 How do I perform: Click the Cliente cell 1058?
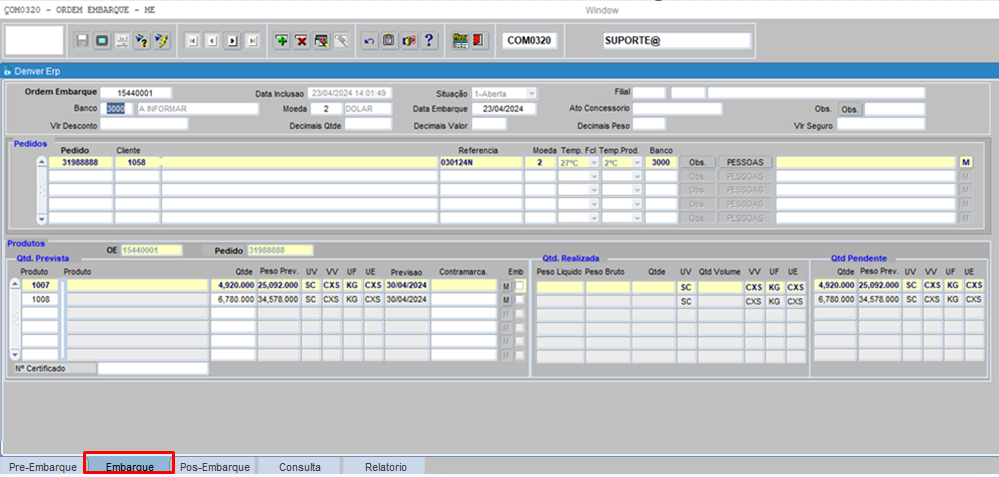(x=137, y=162)
